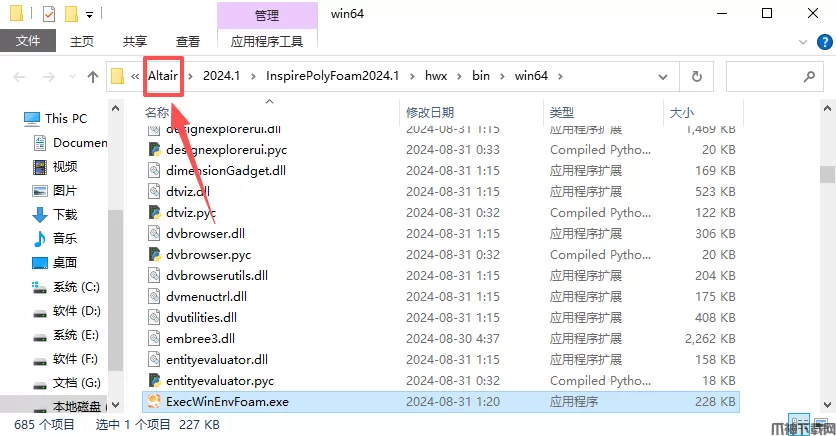This screenshot has width=836, height=436.
Task: Open the recent locations dropdown arrow
Action: coord(73,77)
